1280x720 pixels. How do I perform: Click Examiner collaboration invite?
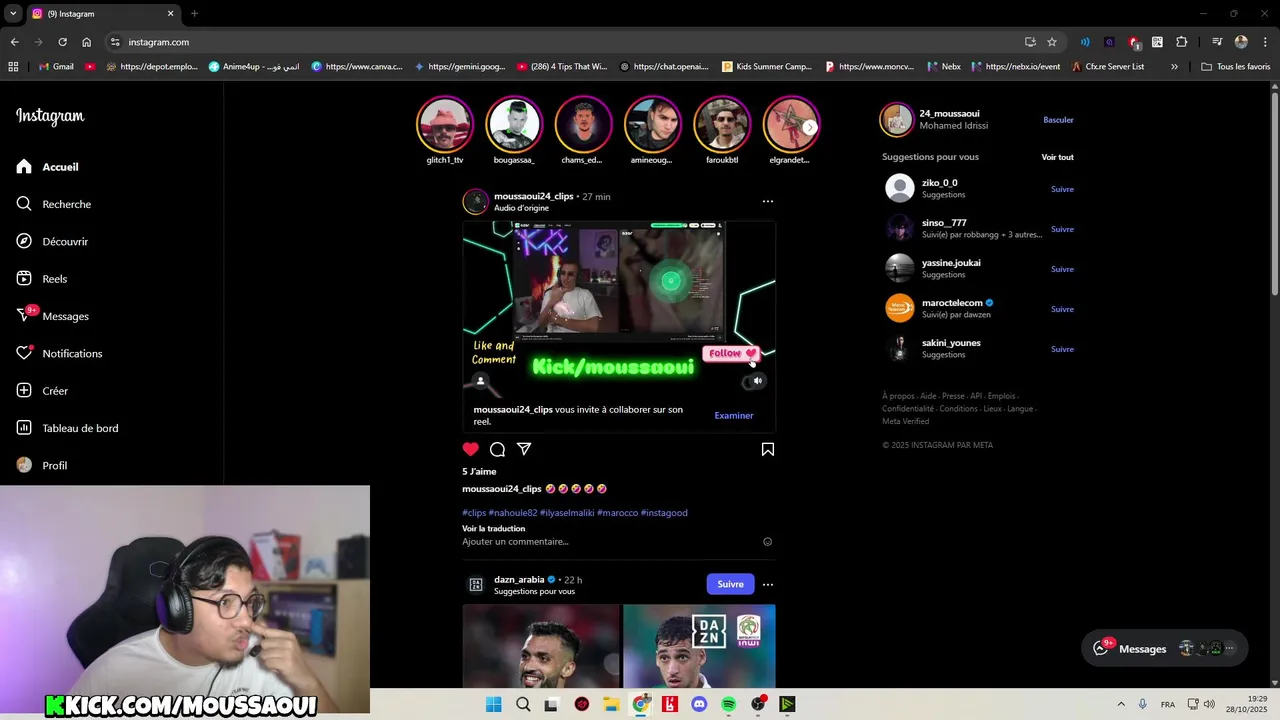[734, 415]
